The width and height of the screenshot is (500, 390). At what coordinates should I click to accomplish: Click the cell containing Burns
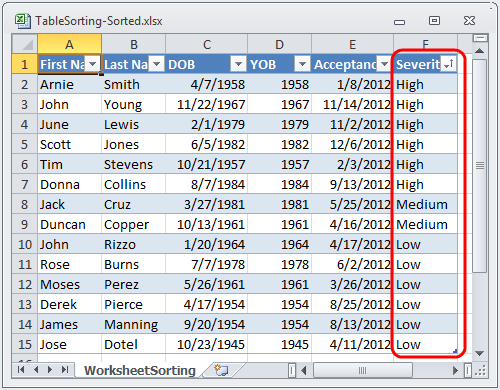[x=134, y=264]
